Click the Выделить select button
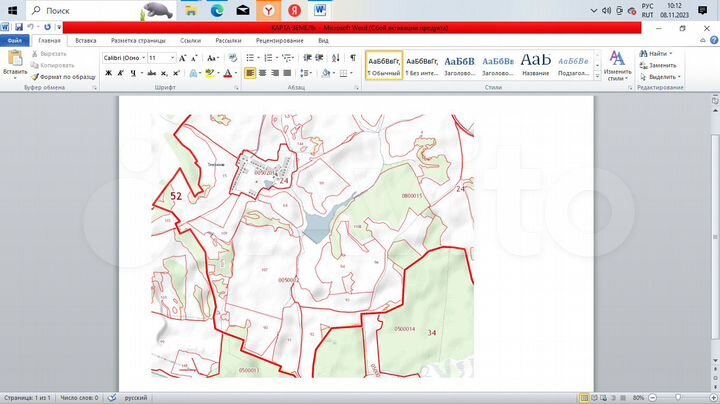This screenshot has width=720, height=404. [660, 77]
